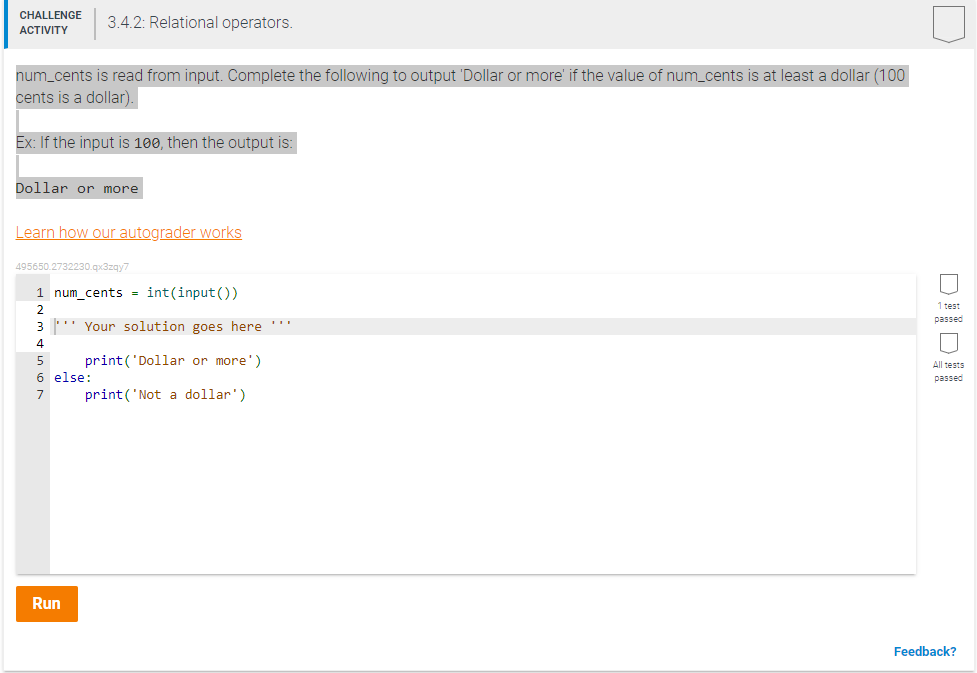
Task: Click line number 4 in the gutter
Action: pos(39,343)
